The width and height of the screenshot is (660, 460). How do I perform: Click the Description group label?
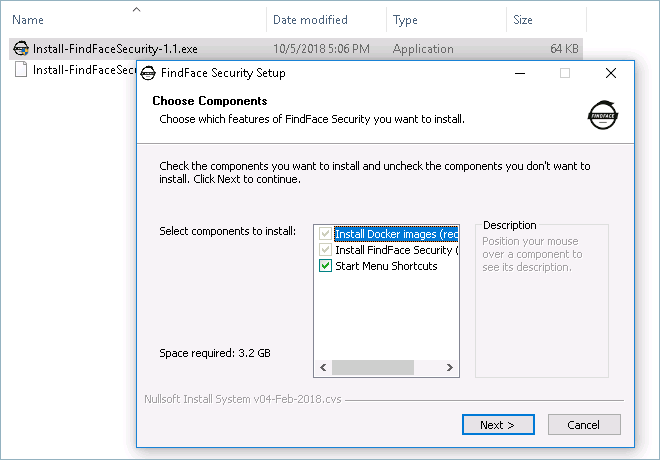tap(509, 225)
